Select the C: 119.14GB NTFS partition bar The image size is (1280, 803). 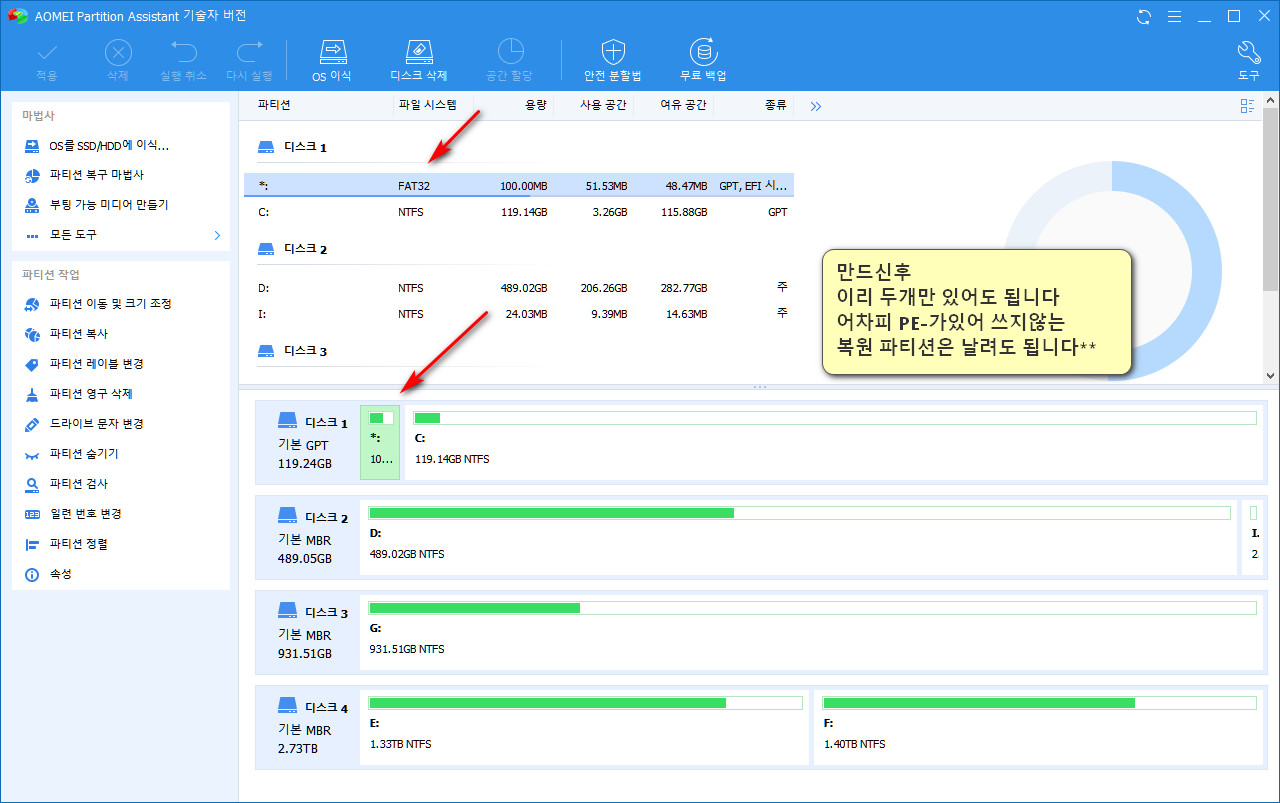pos(835,442)
